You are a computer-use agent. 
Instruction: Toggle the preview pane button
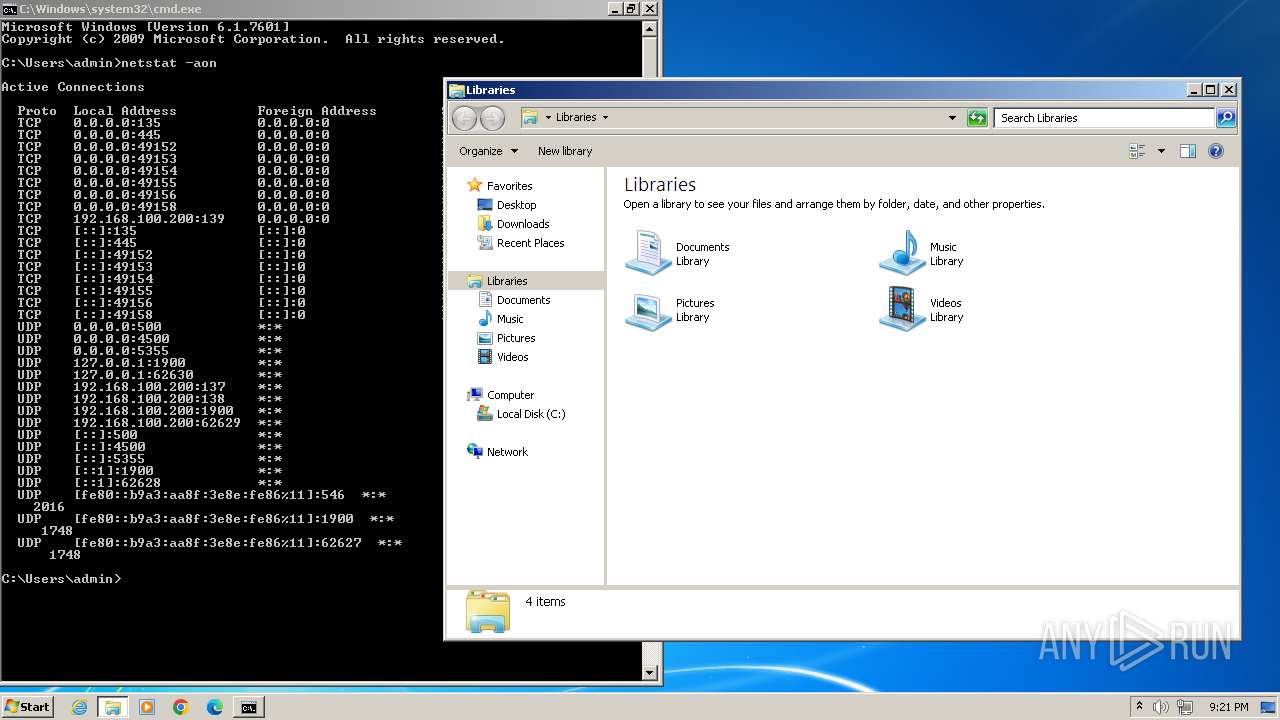click(x=1188, y=151)
